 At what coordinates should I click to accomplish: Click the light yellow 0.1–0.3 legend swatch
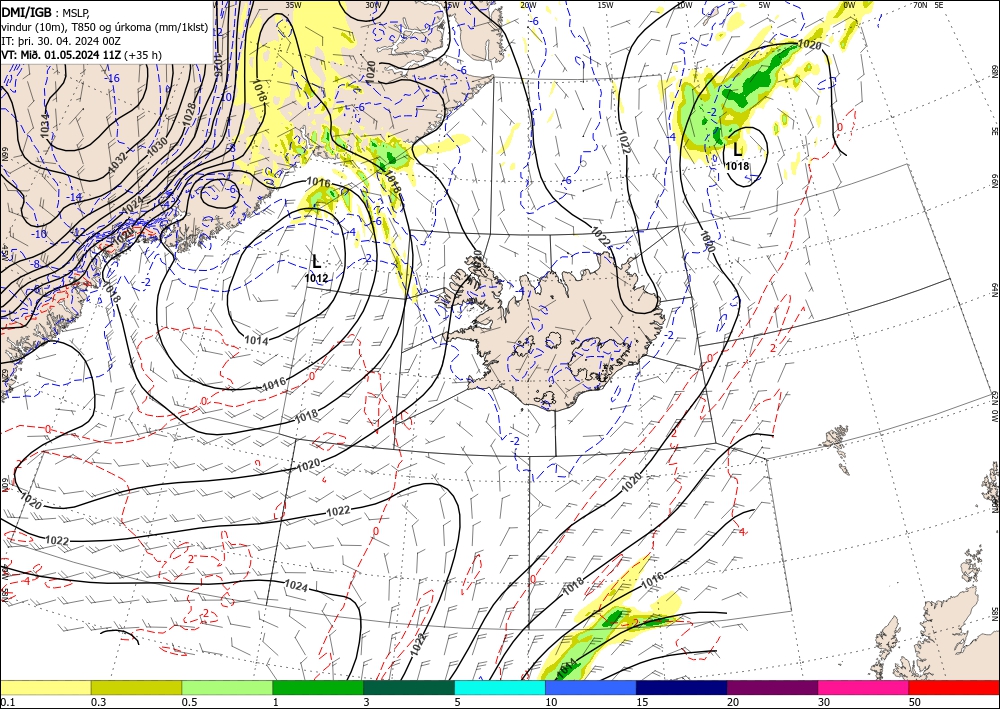click(x=45, y=687)
